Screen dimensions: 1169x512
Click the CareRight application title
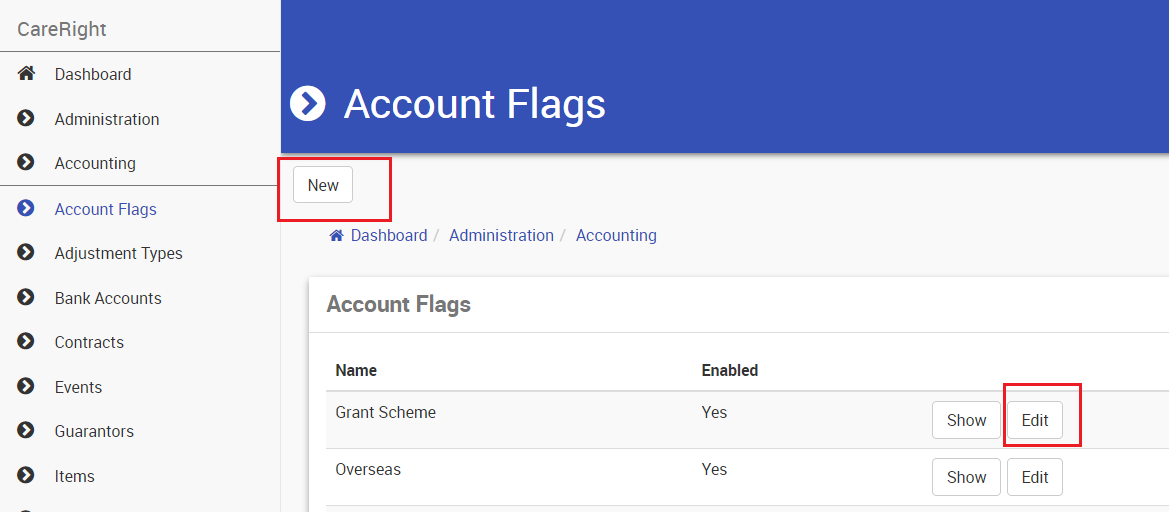(62, 29)
